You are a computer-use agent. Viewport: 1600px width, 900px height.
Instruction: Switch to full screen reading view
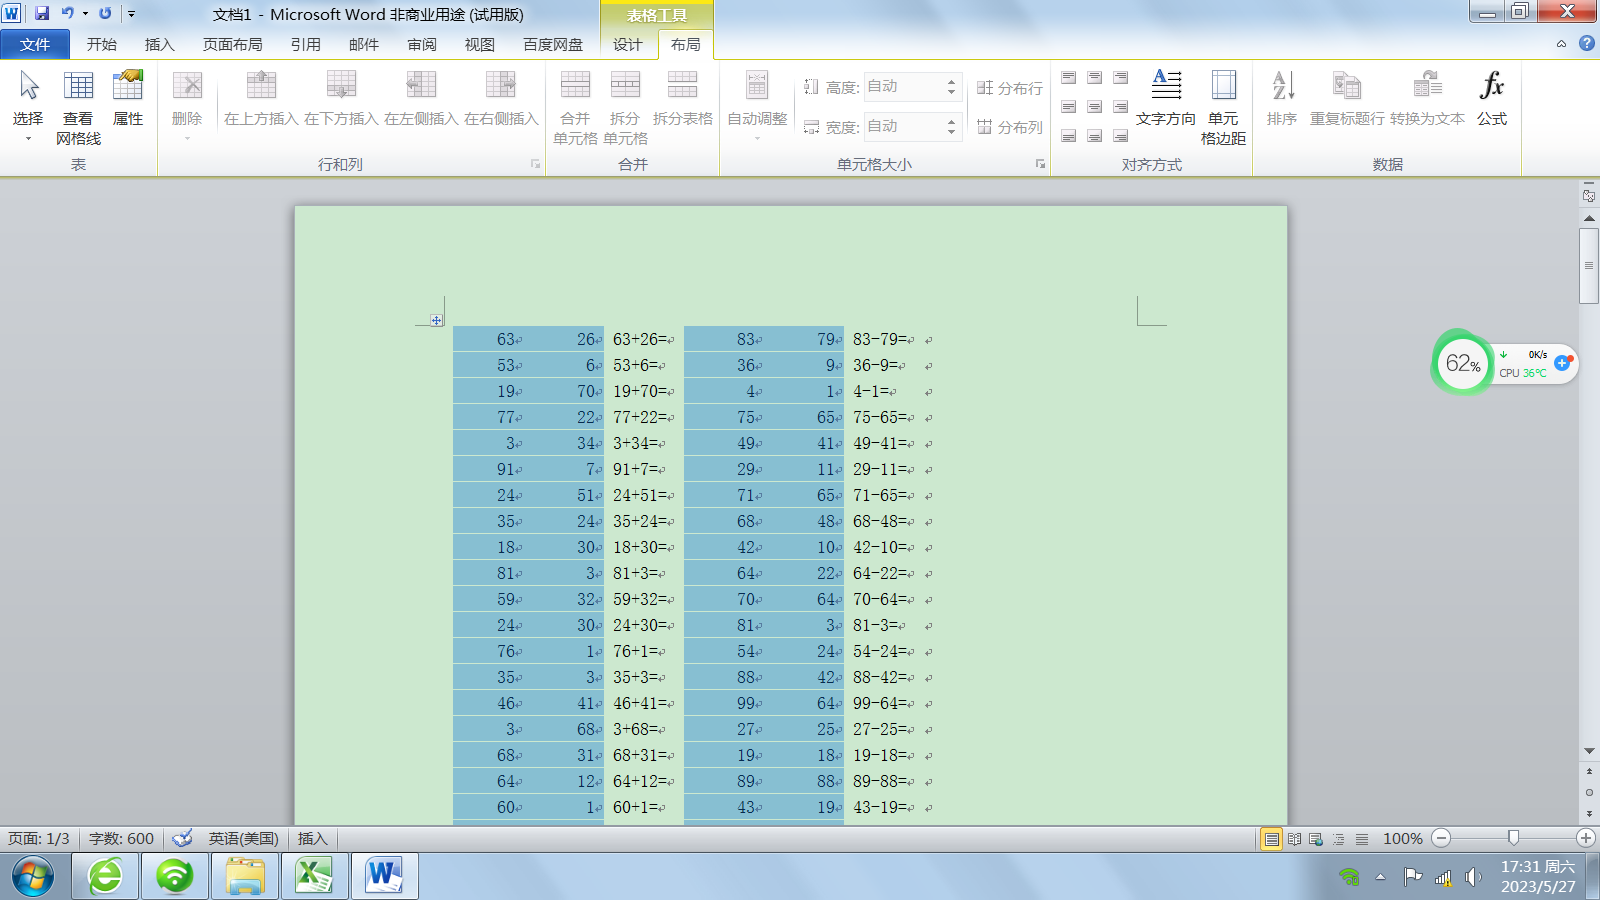coord(1294,839)
